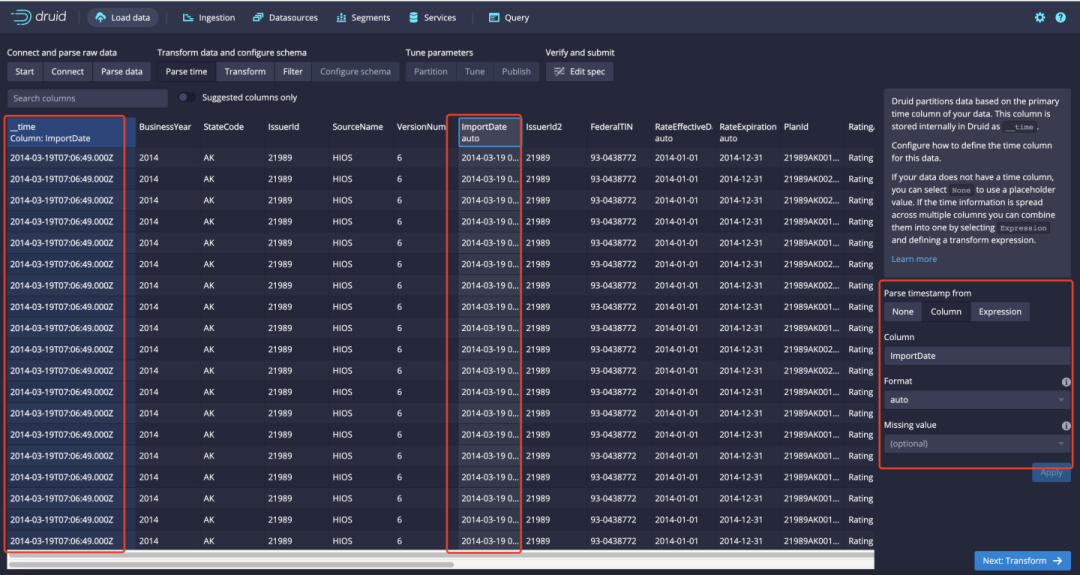Open the Missing value optional dropdown
This screenshot has width=1080, height=575.
pos(977,444)
